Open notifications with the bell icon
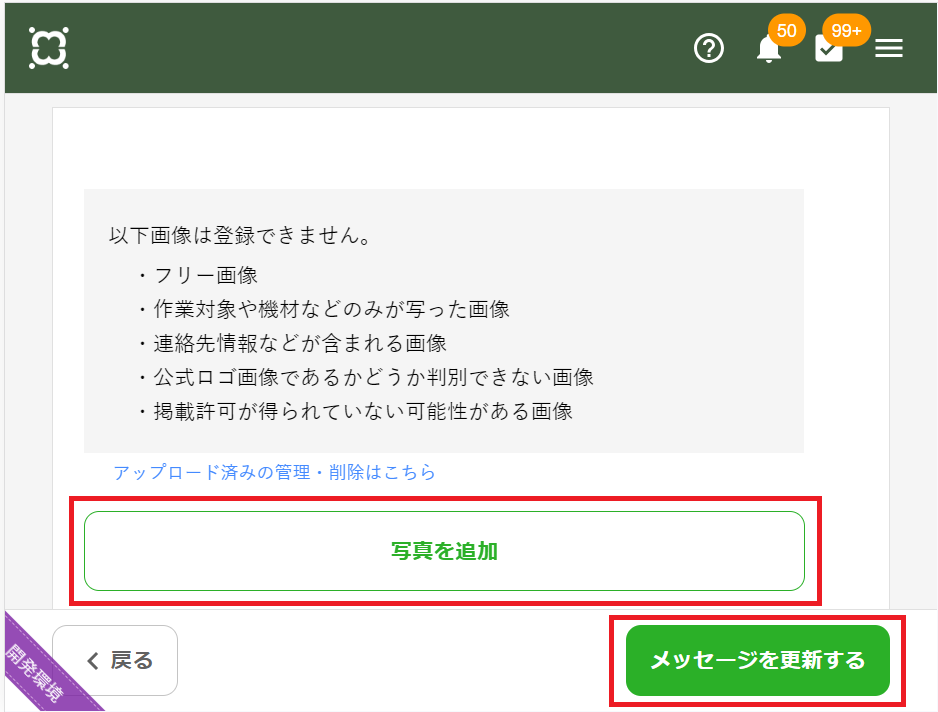Image resolution: width=938 pixels, height=712 pixels. [768, 50]
